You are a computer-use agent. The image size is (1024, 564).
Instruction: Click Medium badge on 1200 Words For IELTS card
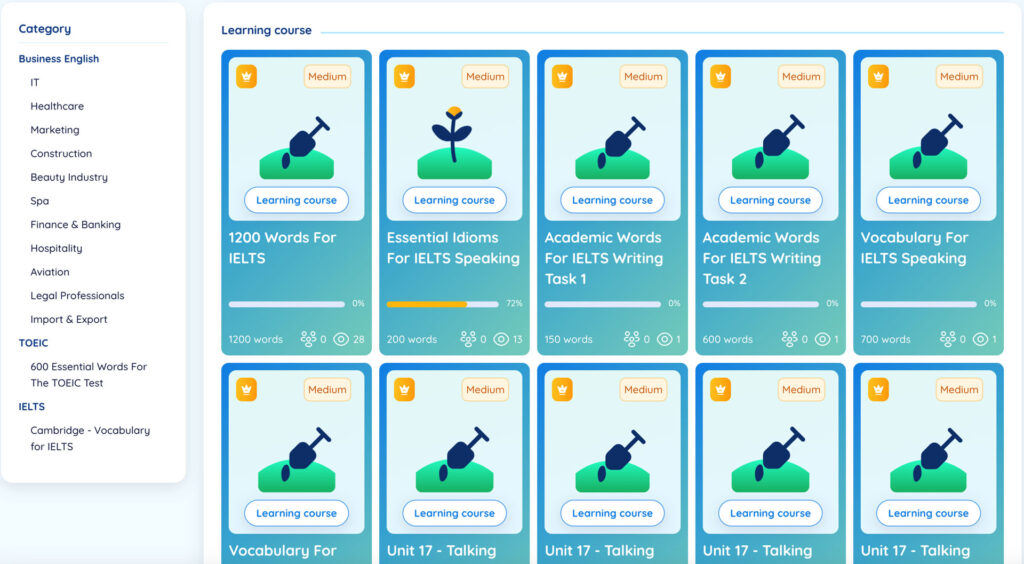tap(327, 76)
